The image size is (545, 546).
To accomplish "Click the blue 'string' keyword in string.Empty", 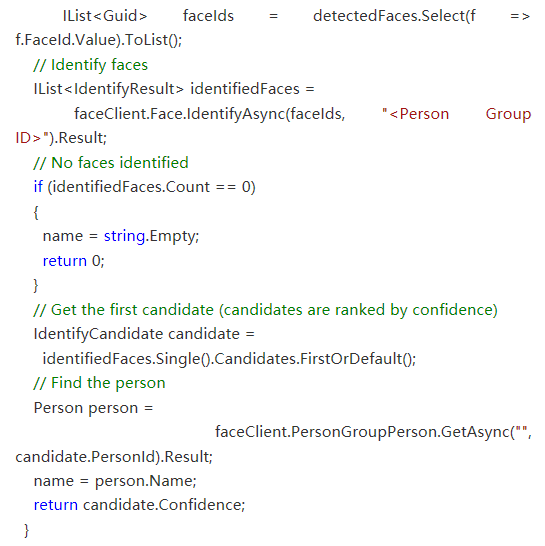I will click(x=124, y=236).
